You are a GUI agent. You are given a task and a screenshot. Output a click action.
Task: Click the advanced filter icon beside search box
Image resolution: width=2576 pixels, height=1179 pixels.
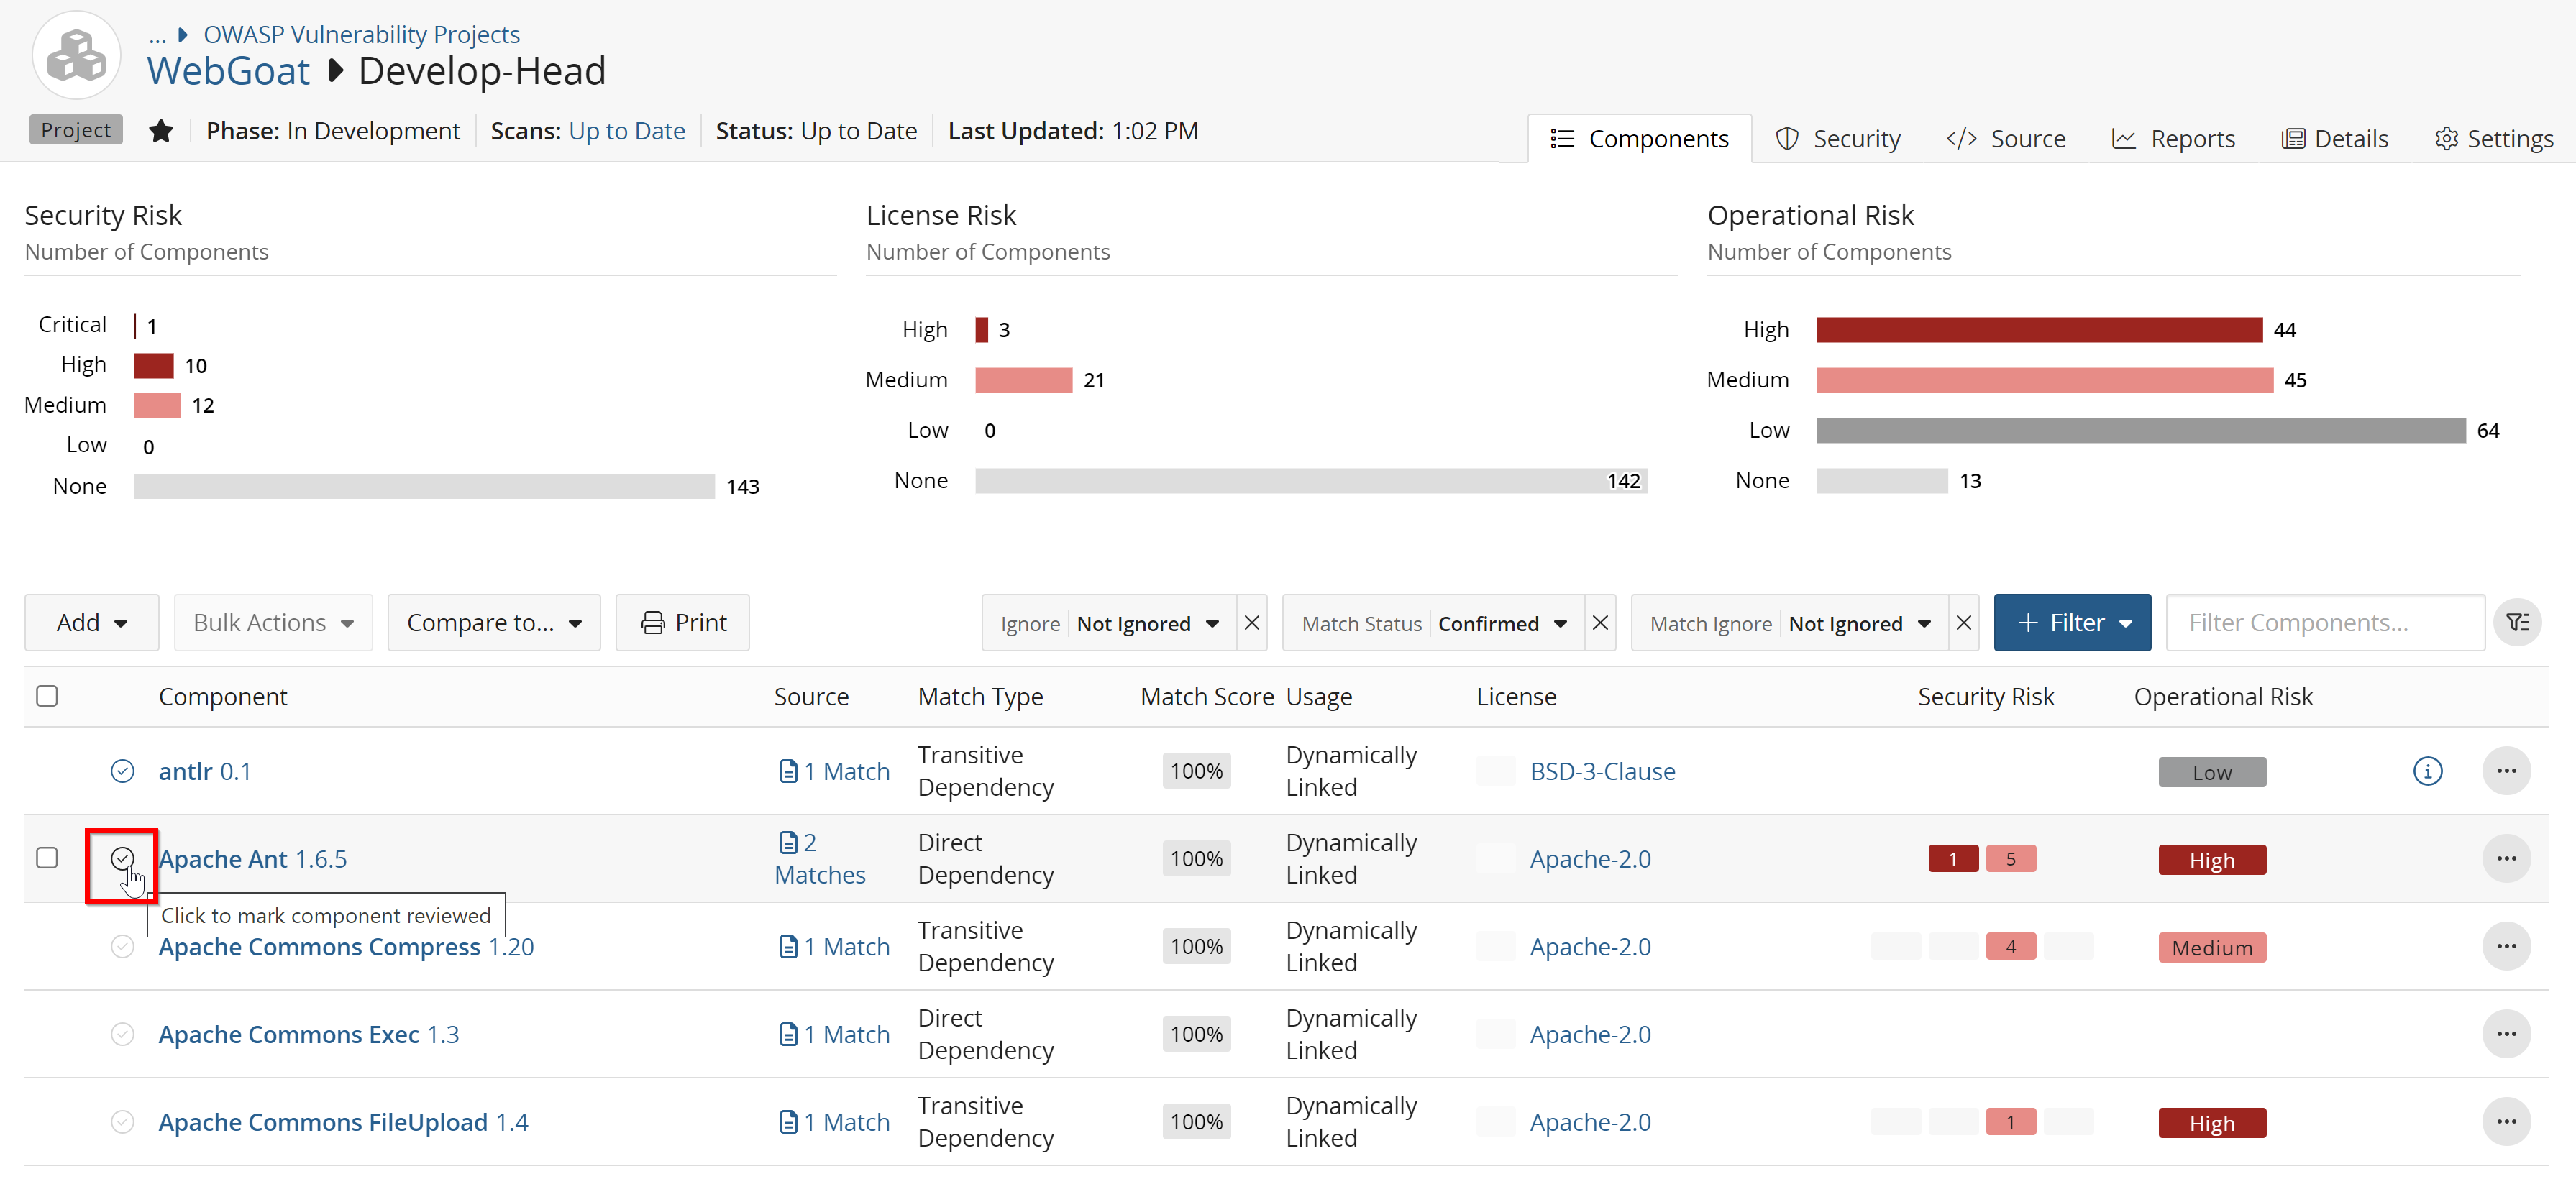(2517, 623)
